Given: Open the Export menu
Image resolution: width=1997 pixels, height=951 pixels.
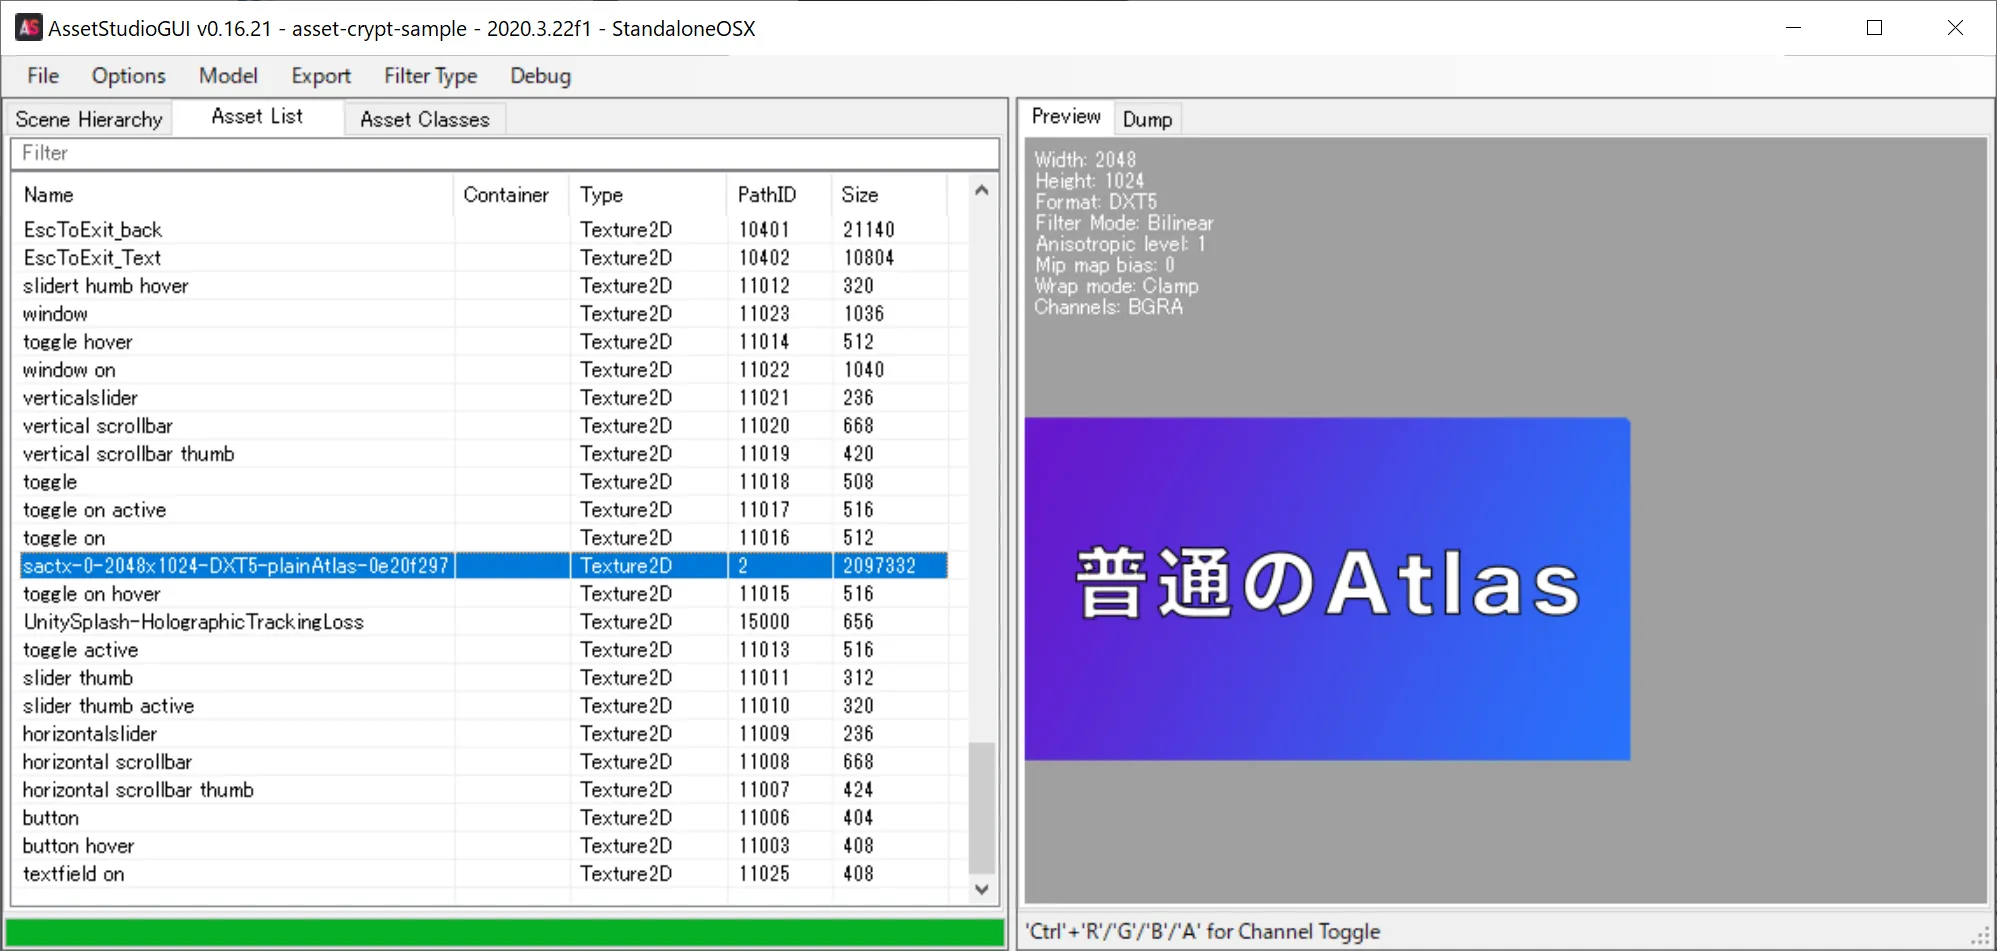Looking at the screenshot, I should point(320,75).
